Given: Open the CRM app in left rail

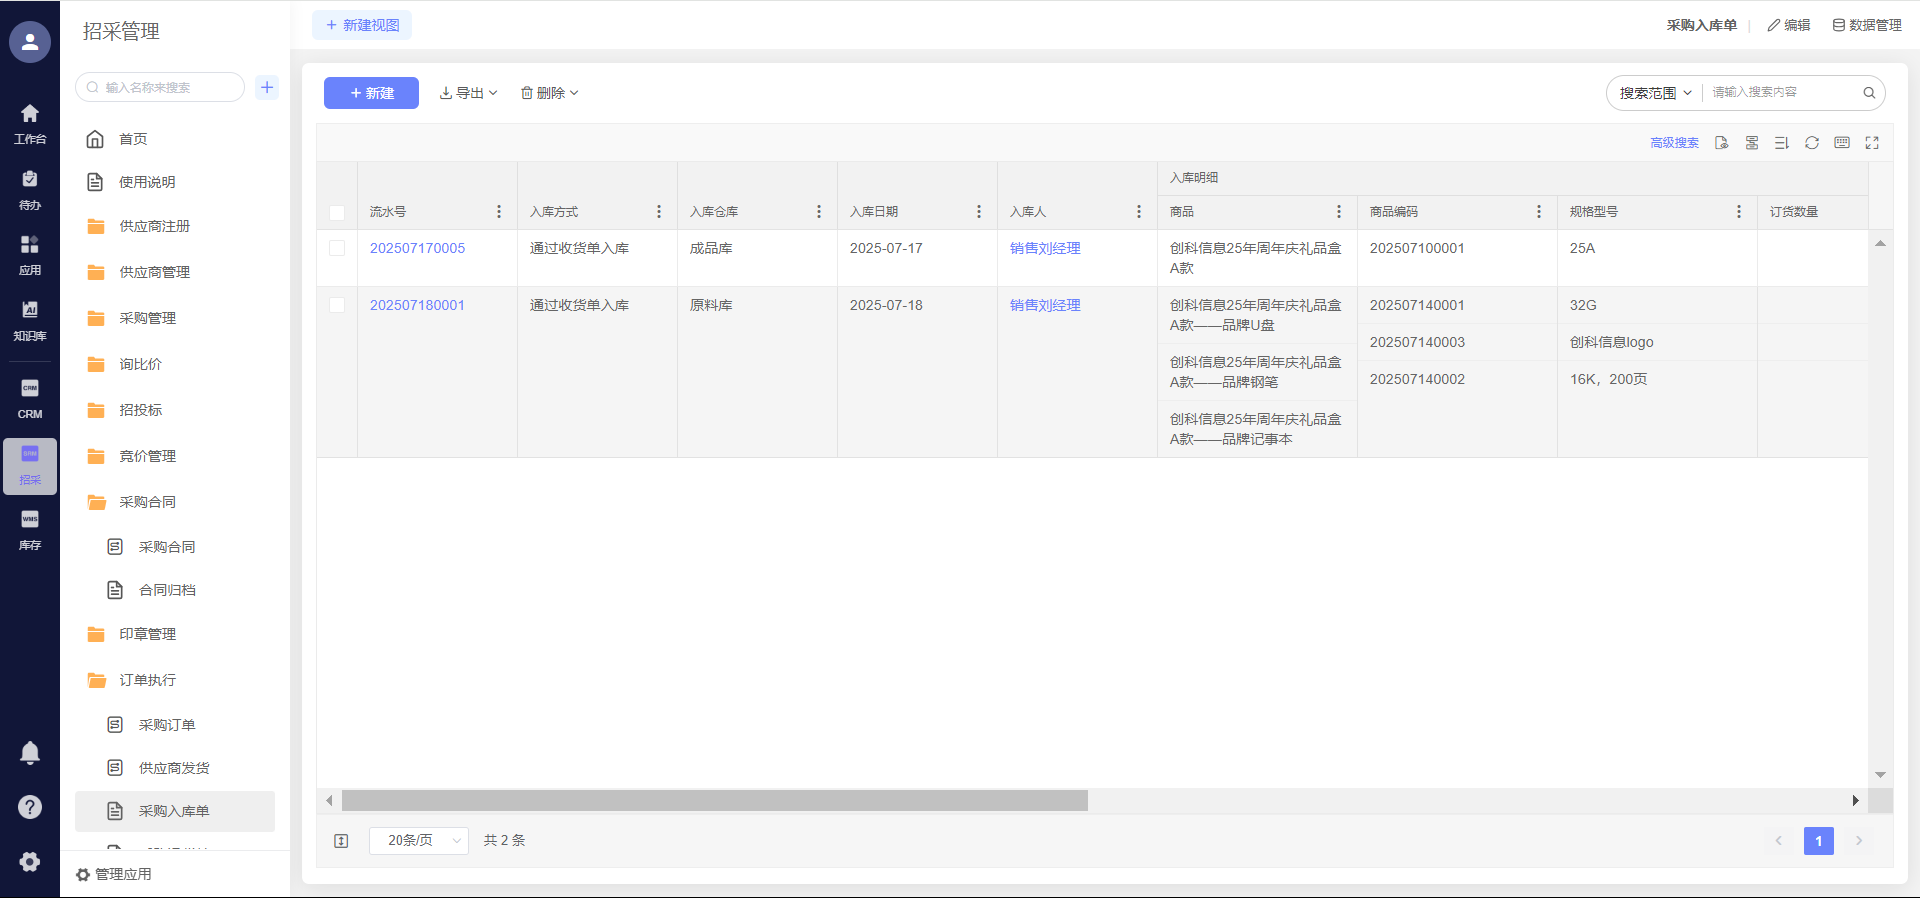Looking at the screenshot, I should 30,398.
